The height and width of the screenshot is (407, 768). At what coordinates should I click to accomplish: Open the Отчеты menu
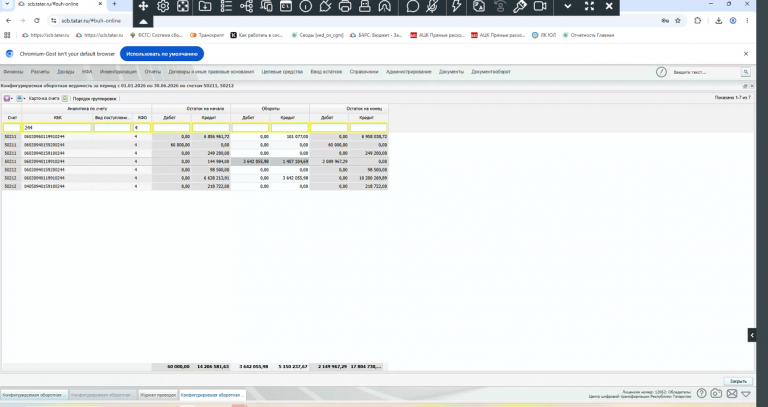pyautogui.click(x=152, y=72)
